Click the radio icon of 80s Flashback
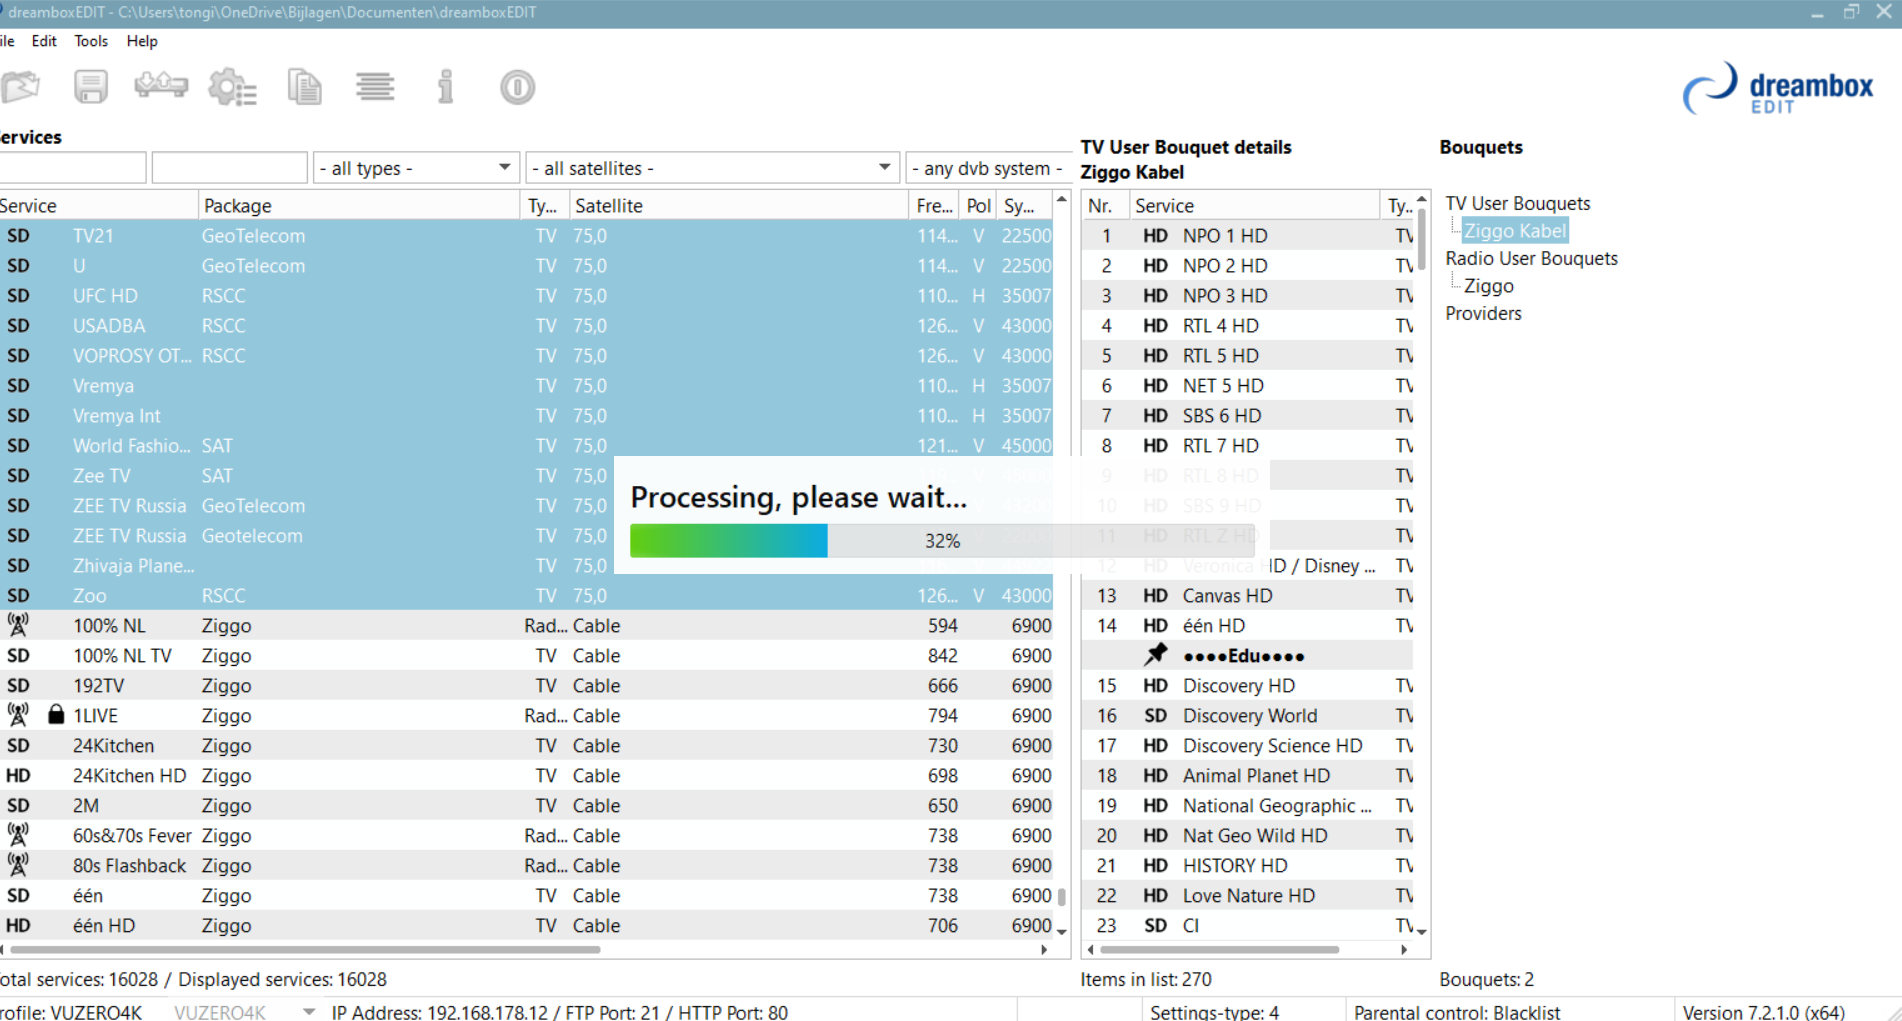The width and height of the screenshot is (1902, 1021). point(18,865)
